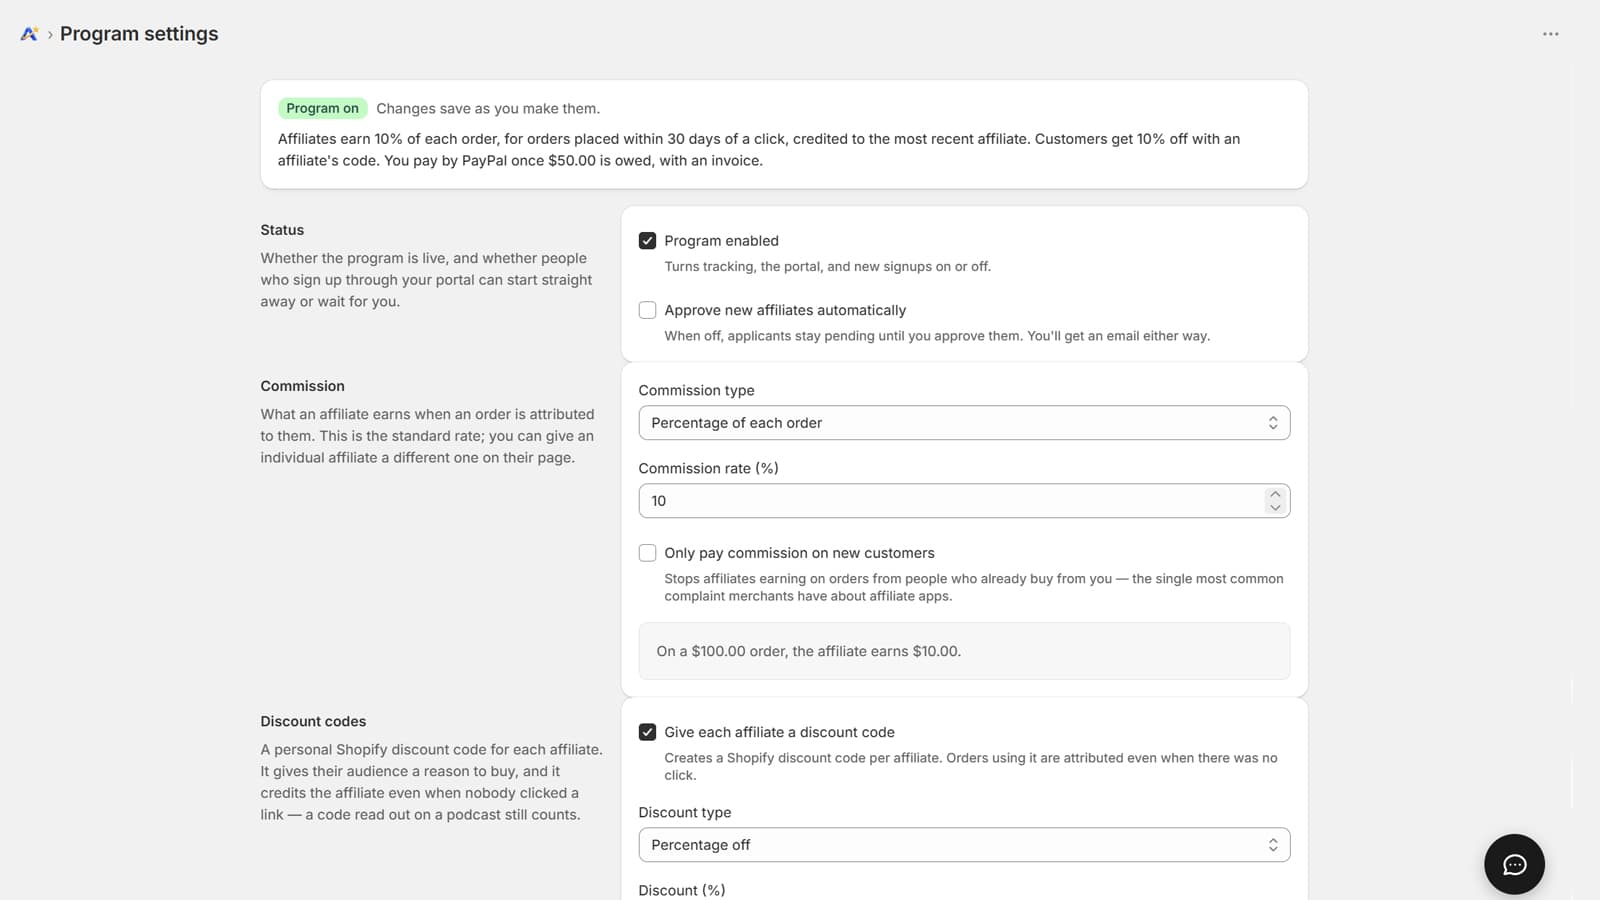Click the Program settings page title
1600x900 pixels.
(139, 34)
